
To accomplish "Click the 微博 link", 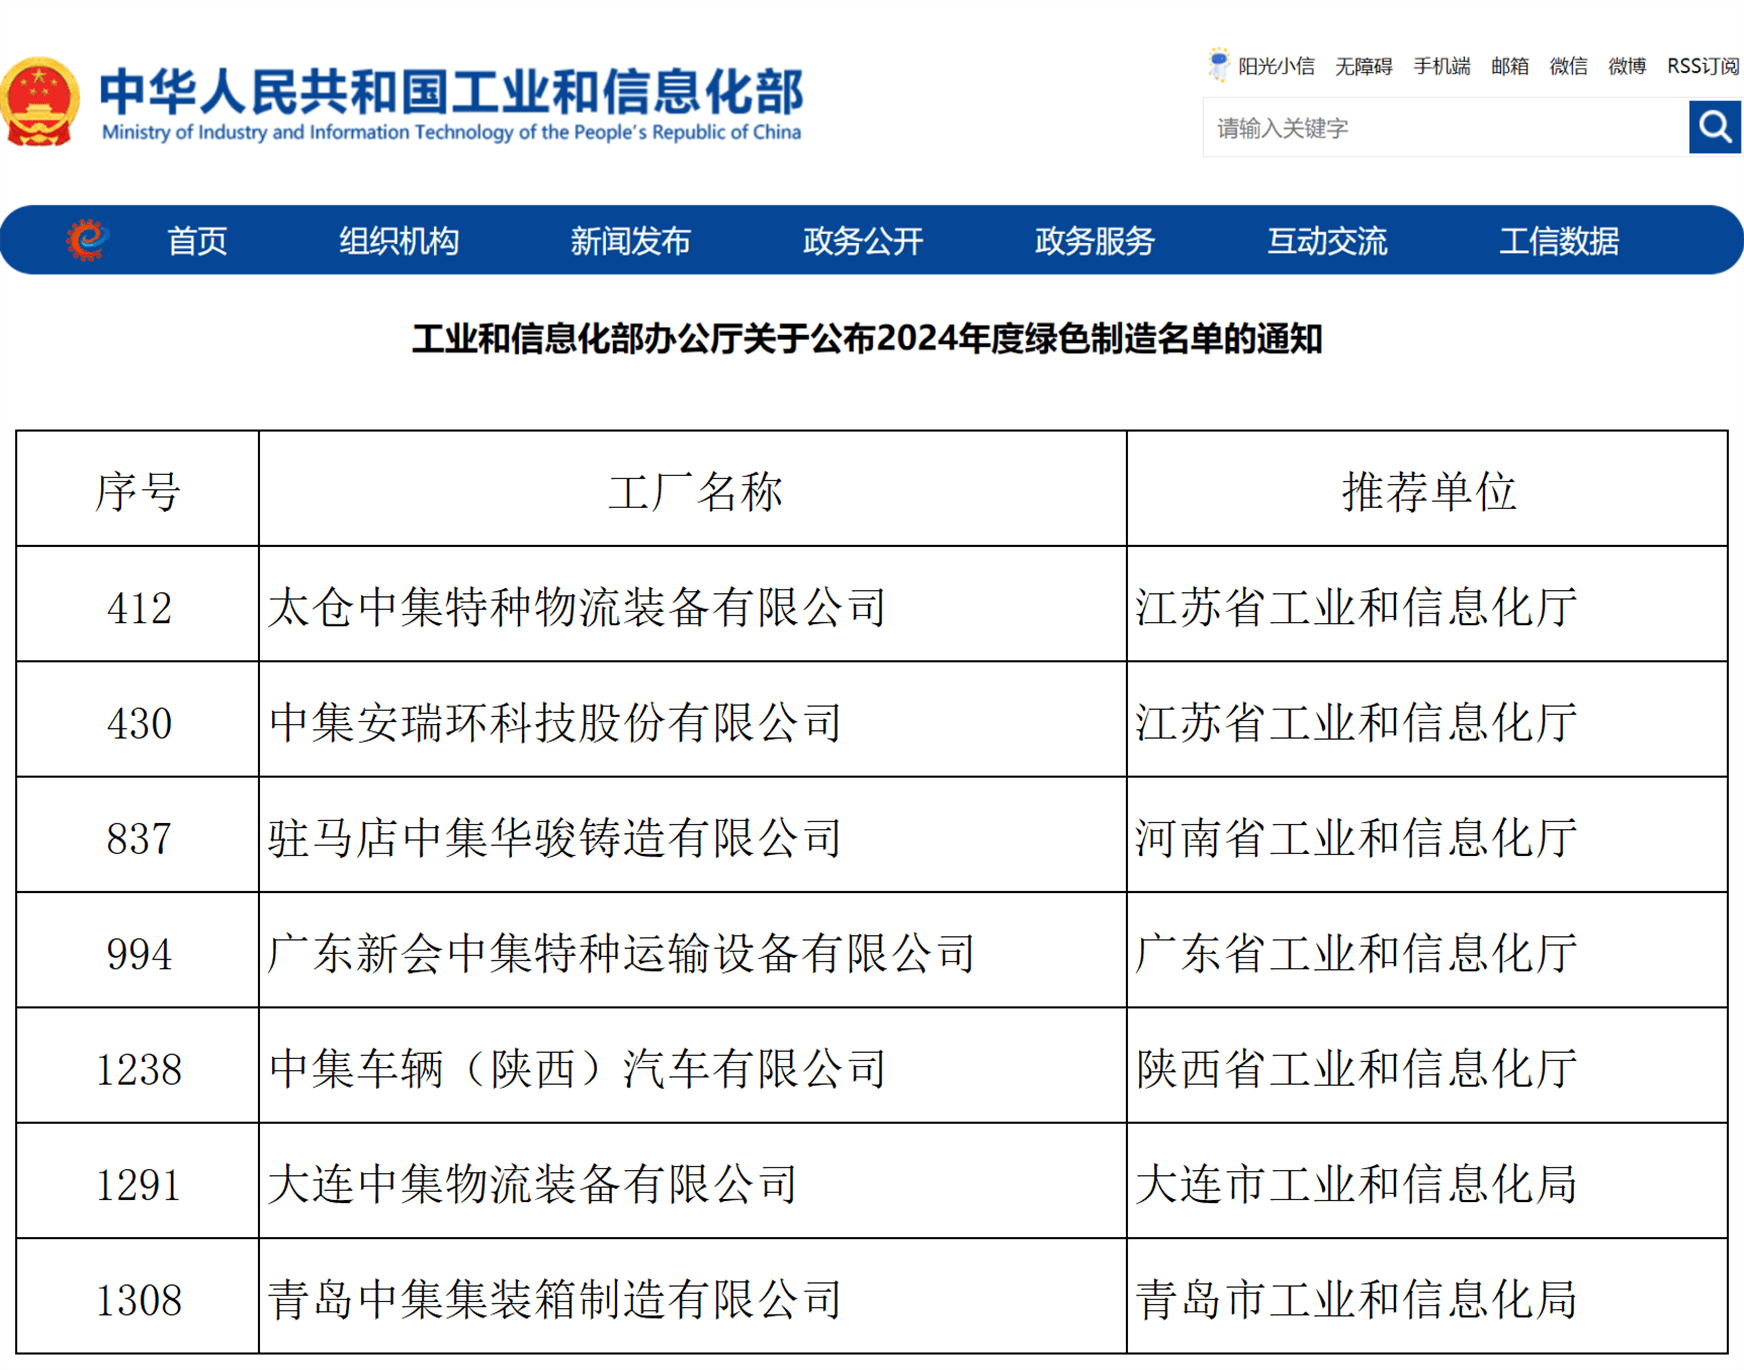I will click(1627, 66).
